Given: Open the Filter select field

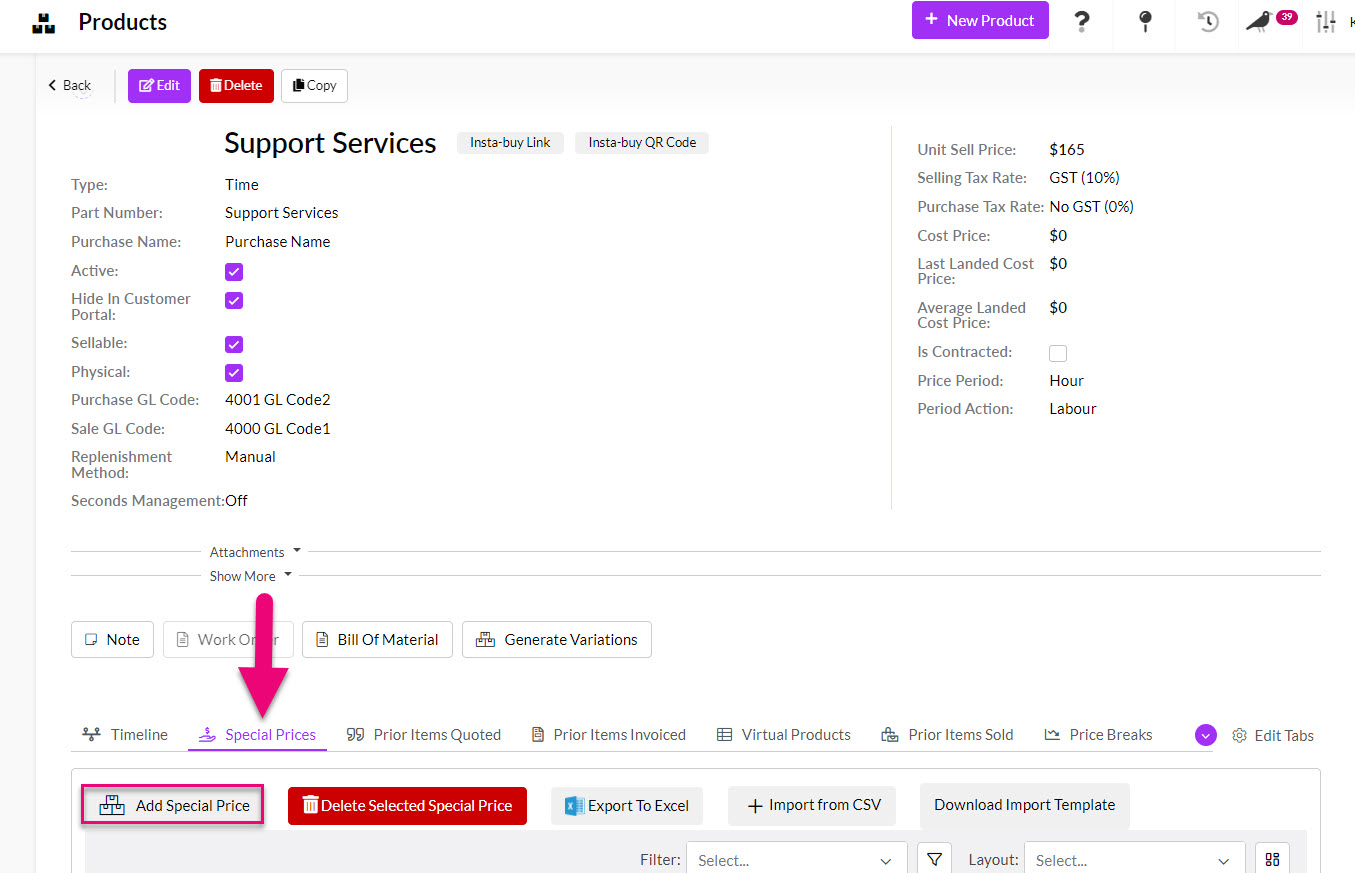Looking at the screenshot, I should [795, 860].
